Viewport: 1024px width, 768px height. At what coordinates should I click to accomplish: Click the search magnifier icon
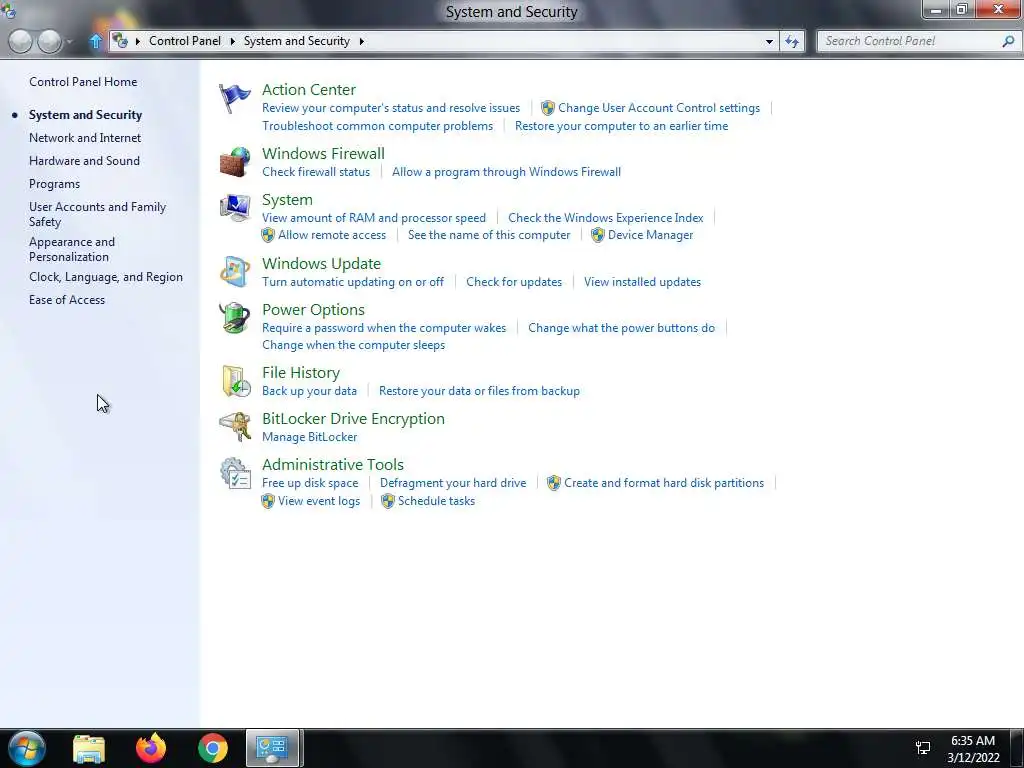[1008, 41]
